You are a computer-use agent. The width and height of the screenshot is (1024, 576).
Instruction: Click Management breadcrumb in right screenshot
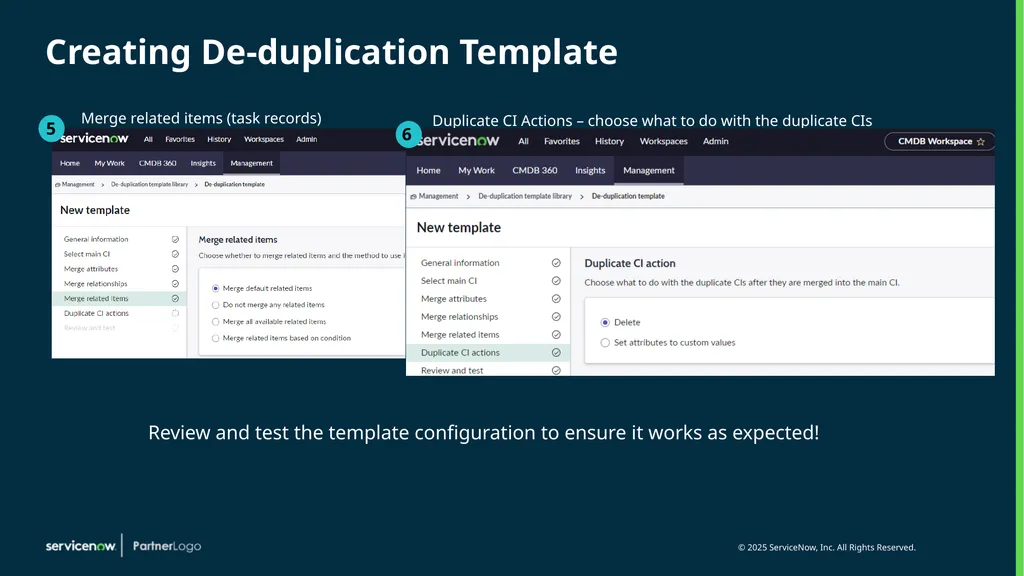pyautogui.click(x=438, y=196)
